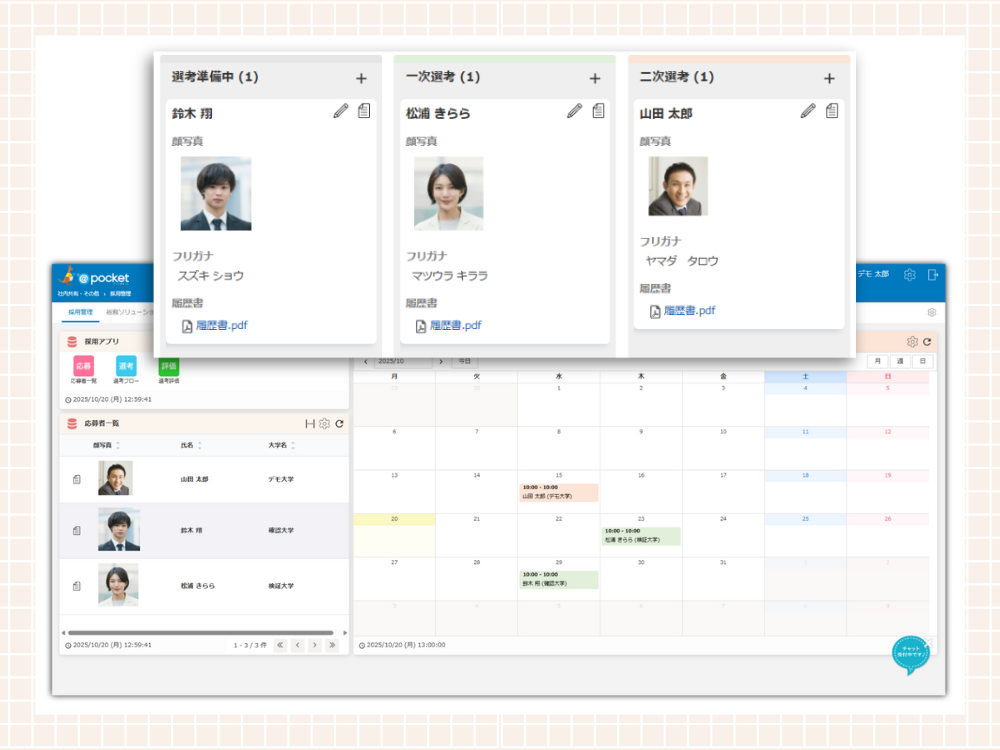
Task: Switch the calendar to 週 view
Action: tap(900, 361)
